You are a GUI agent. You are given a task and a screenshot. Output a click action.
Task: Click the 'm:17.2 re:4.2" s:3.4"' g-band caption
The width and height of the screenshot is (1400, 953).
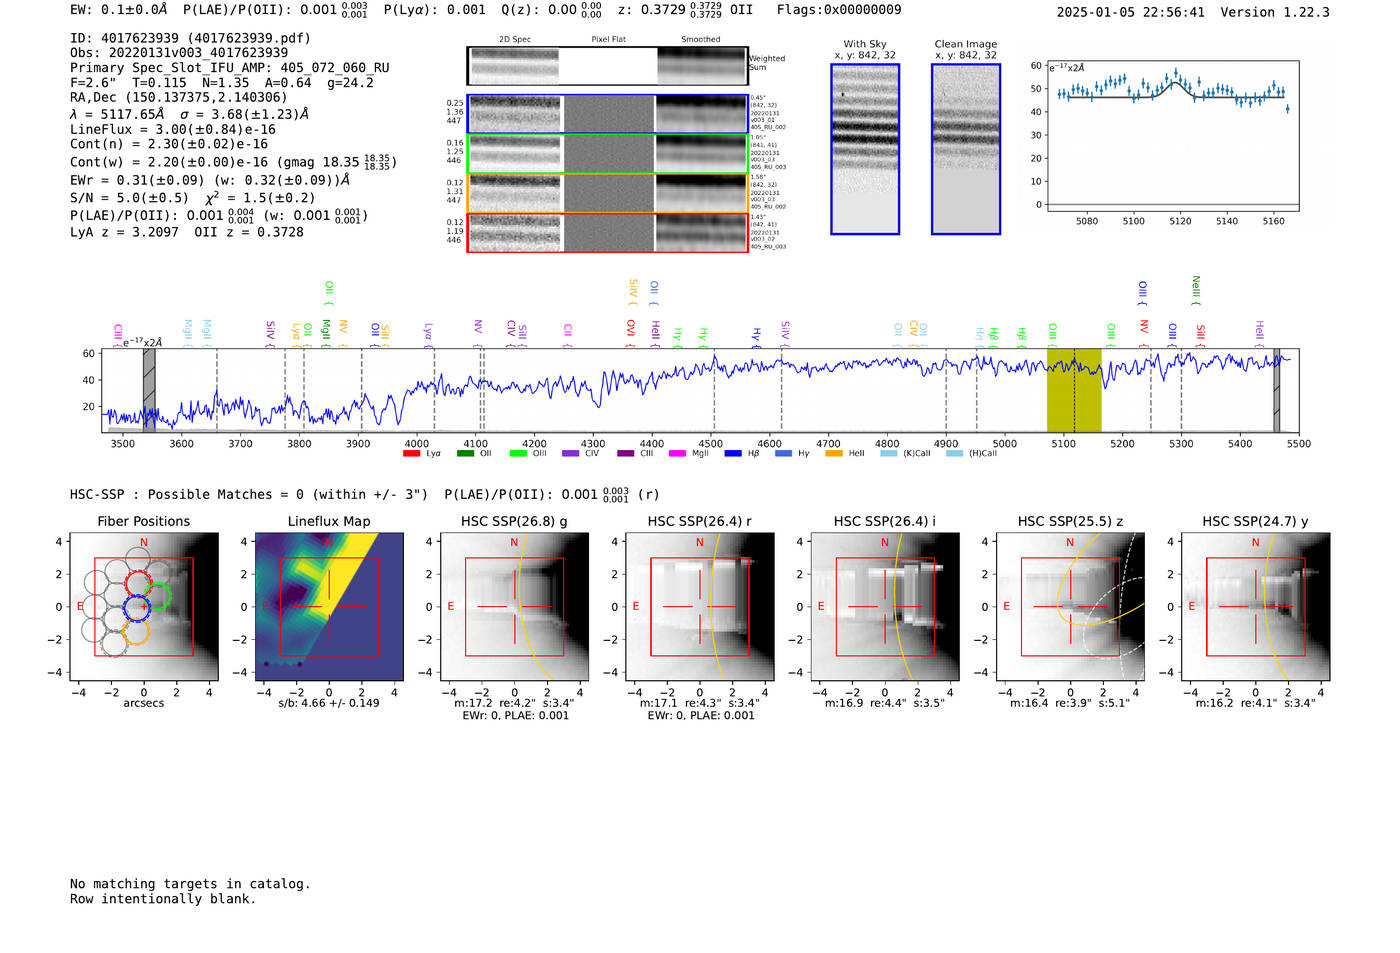coord(515,703)
